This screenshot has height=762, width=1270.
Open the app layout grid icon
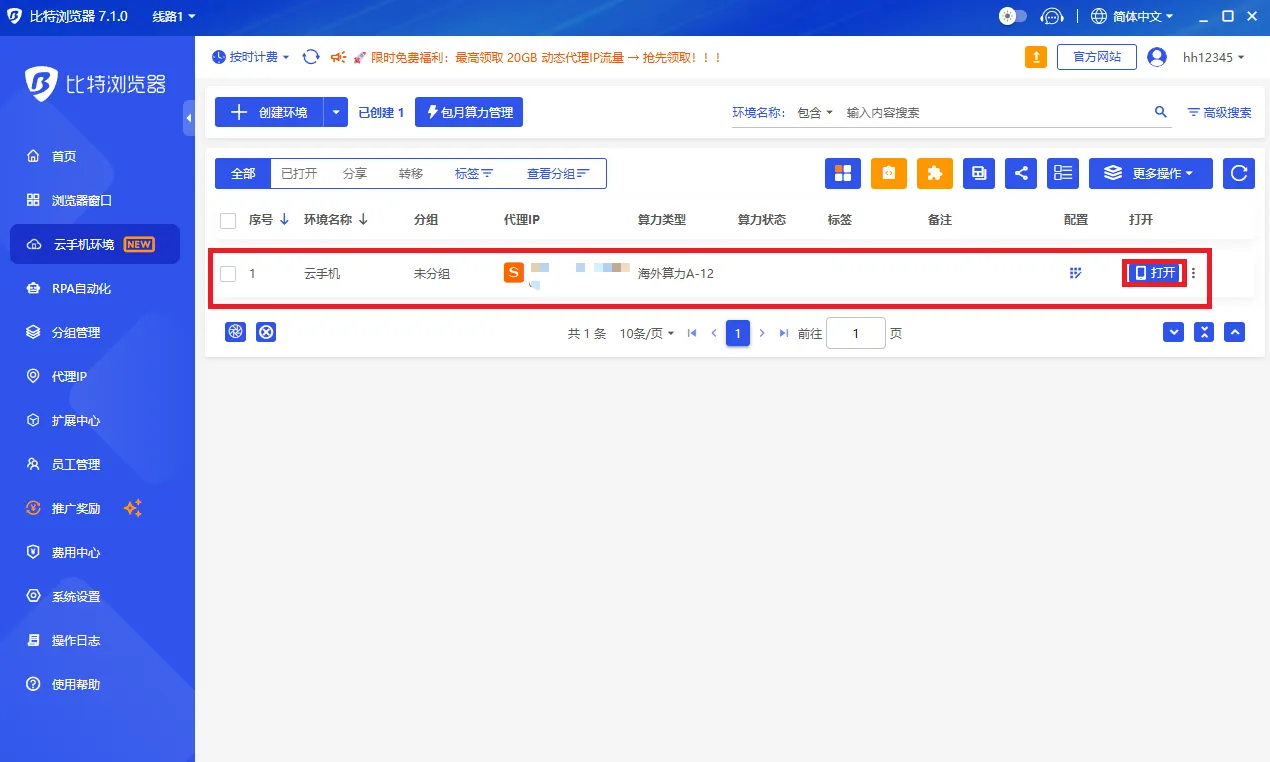(x=842, y=173)
